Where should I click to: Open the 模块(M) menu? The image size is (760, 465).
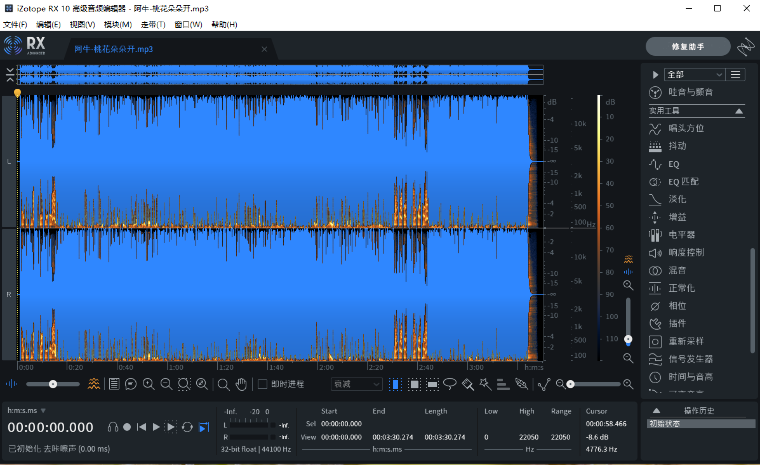click(118, 23)
